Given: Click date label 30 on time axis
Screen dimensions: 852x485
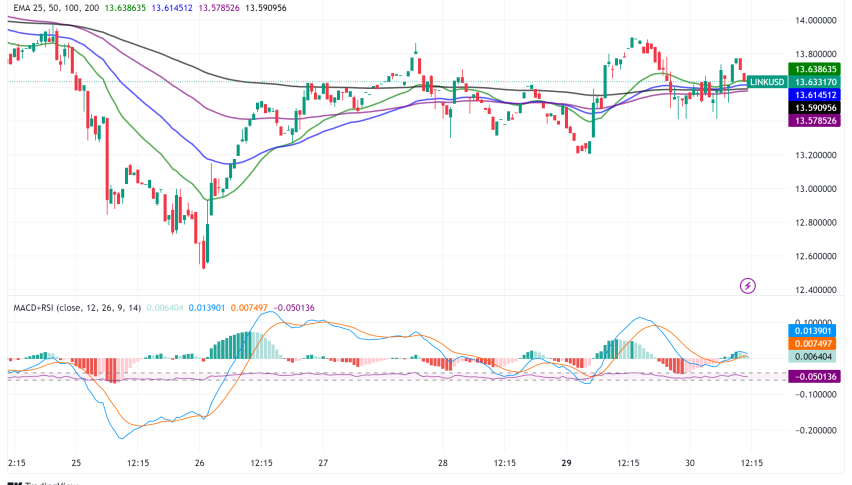Looking at the screenshot, I should [x=690, y=463].
